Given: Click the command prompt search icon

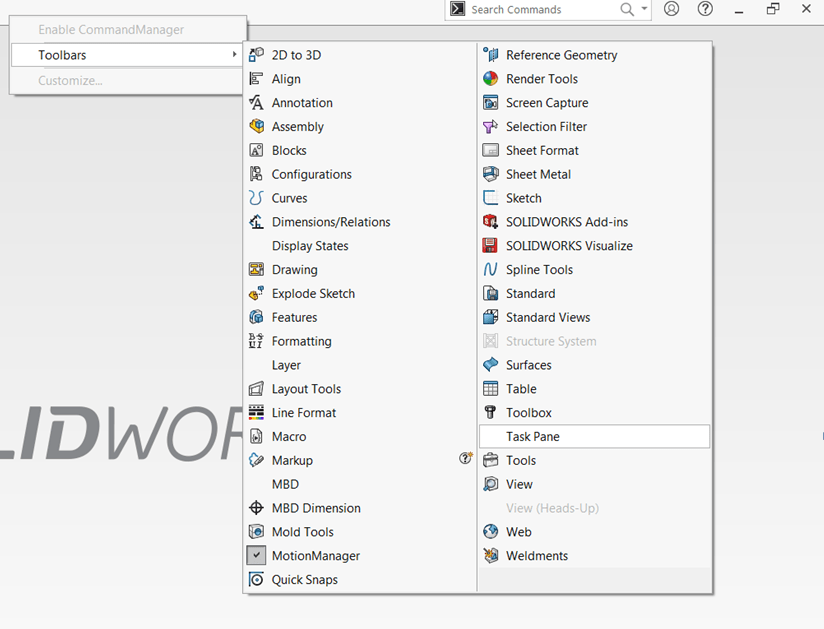Looking at the screenshot, I should click(458, 9).
